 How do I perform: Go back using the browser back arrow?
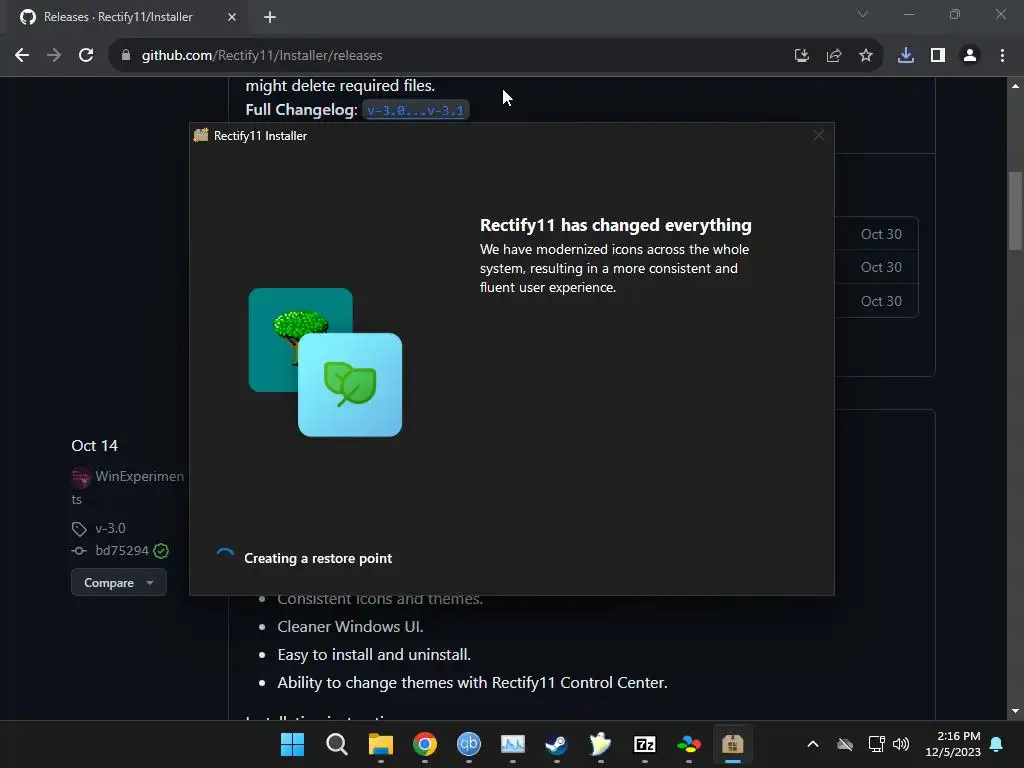coord(22,56)
